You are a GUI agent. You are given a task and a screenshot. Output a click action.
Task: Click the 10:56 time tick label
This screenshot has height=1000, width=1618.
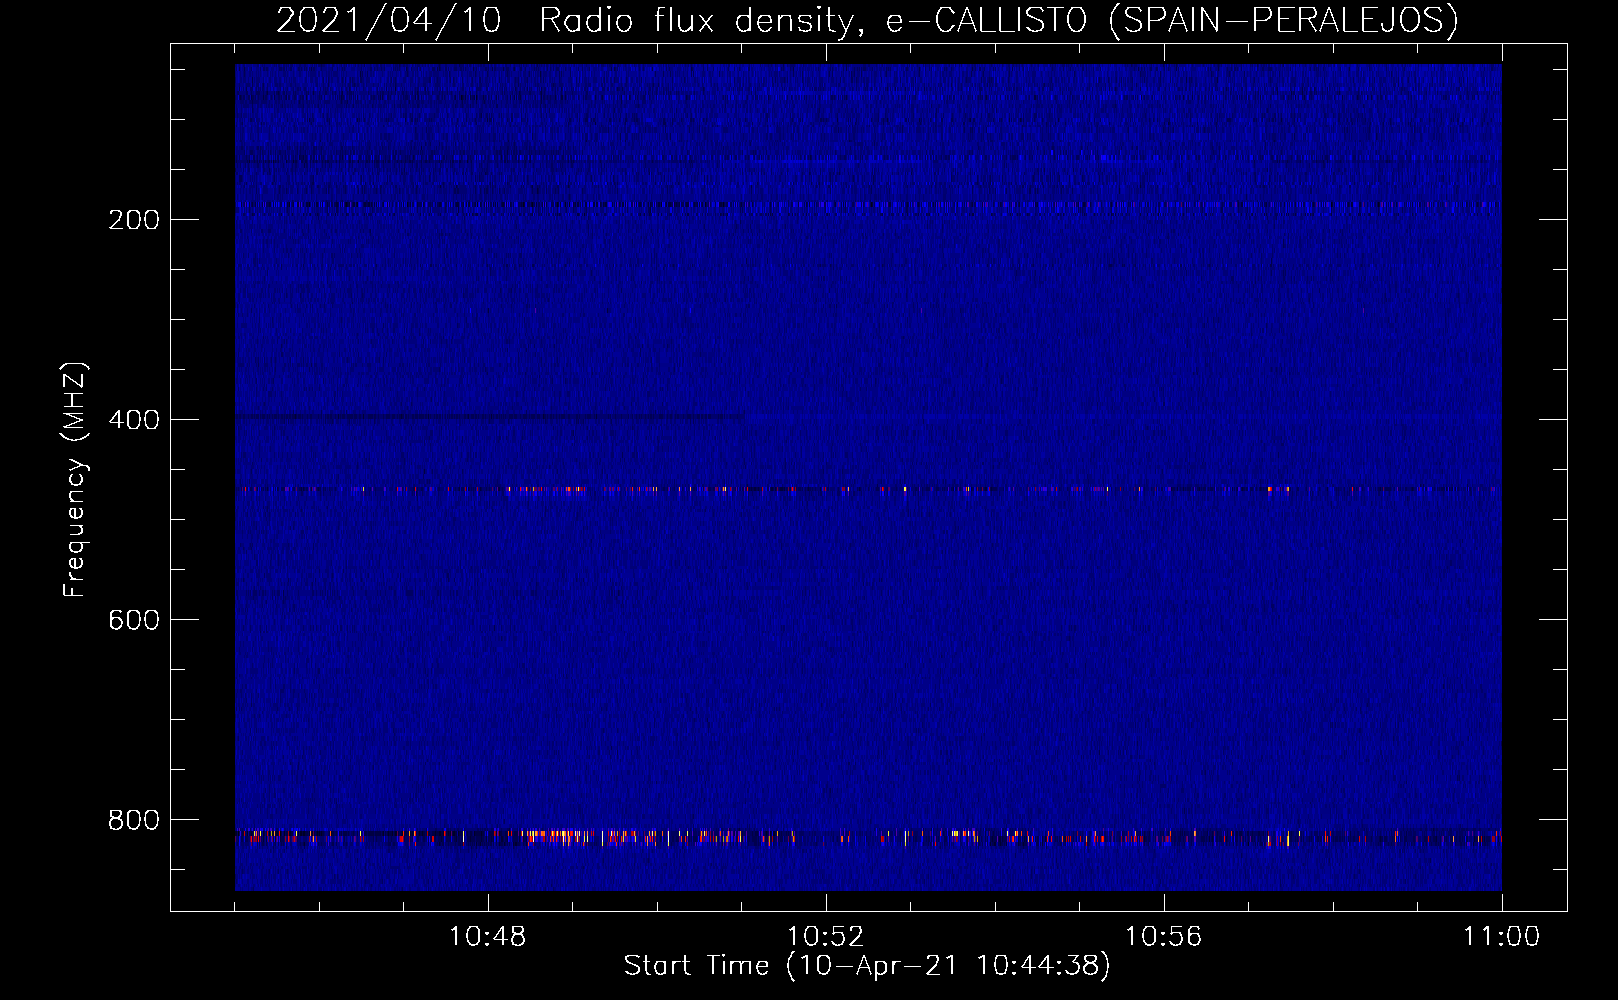pos(1163,937)
